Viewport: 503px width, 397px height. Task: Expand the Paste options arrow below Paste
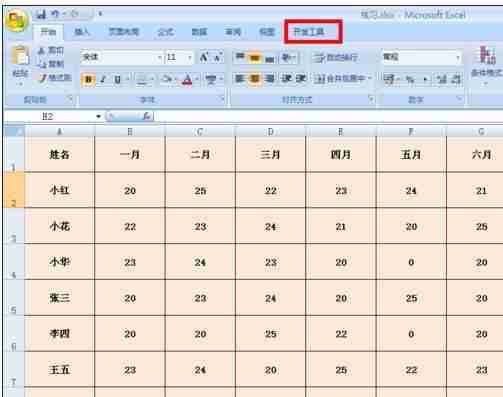click(20, 84)
